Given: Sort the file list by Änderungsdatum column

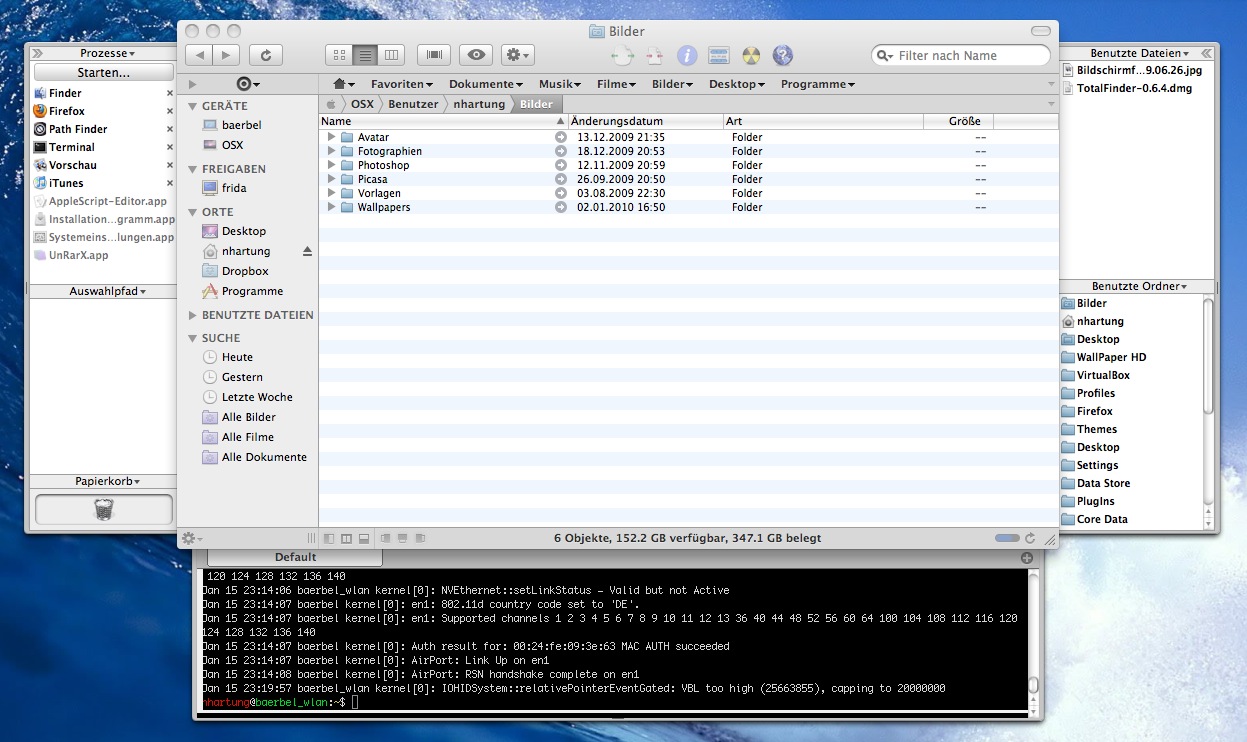Looking at the screenshot, I should coord(646,121).
